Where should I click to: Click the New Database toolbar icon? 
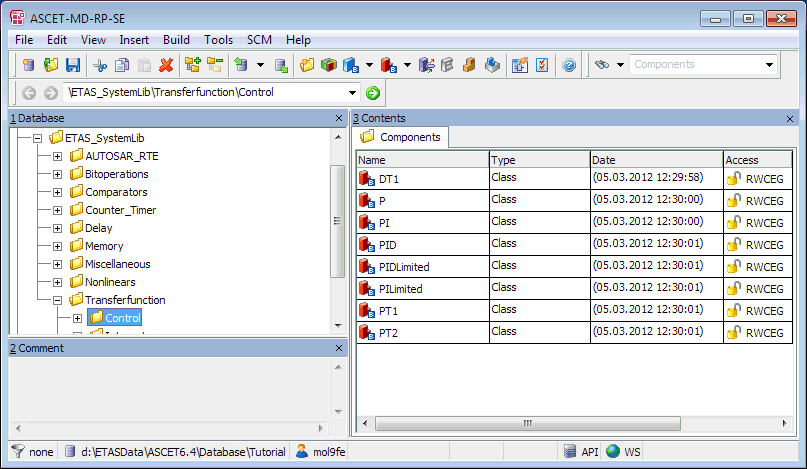[29, 65]
